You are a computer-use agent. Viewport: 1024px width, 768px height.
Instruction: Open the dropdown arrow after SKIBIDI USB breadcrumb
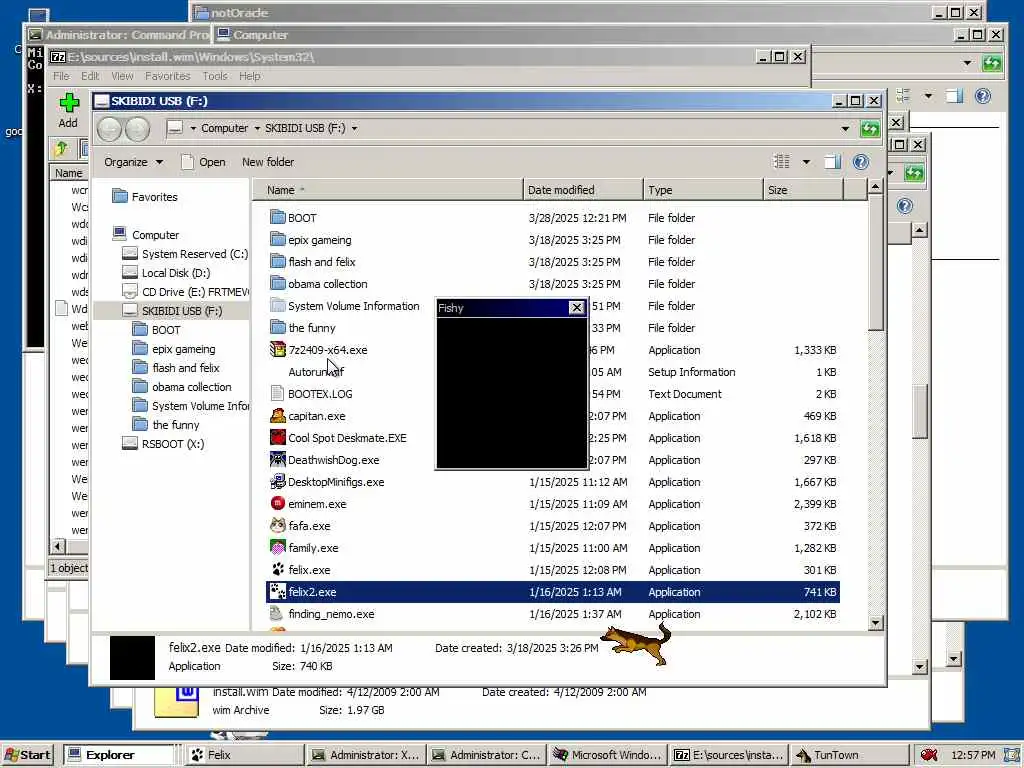355,129
